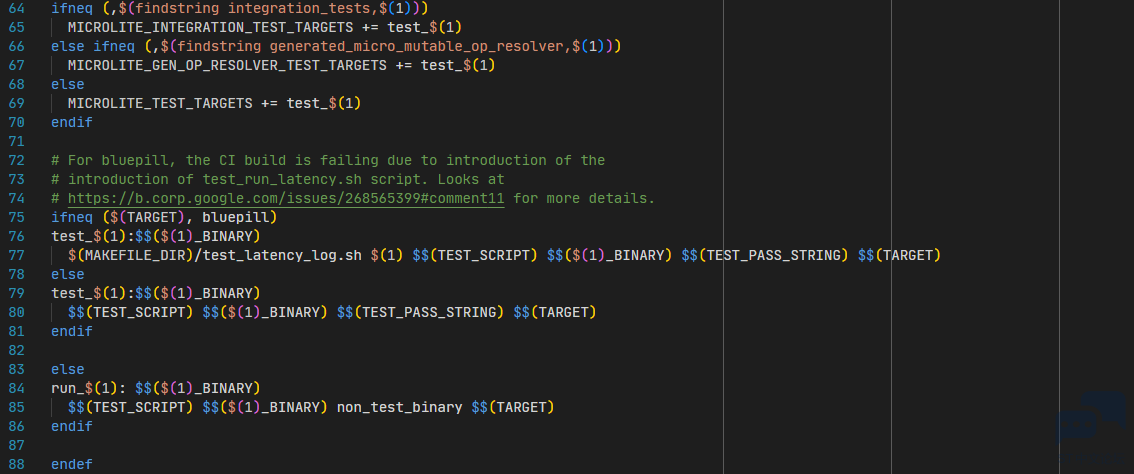Click line number 83 beside else

tap(17, 369)
